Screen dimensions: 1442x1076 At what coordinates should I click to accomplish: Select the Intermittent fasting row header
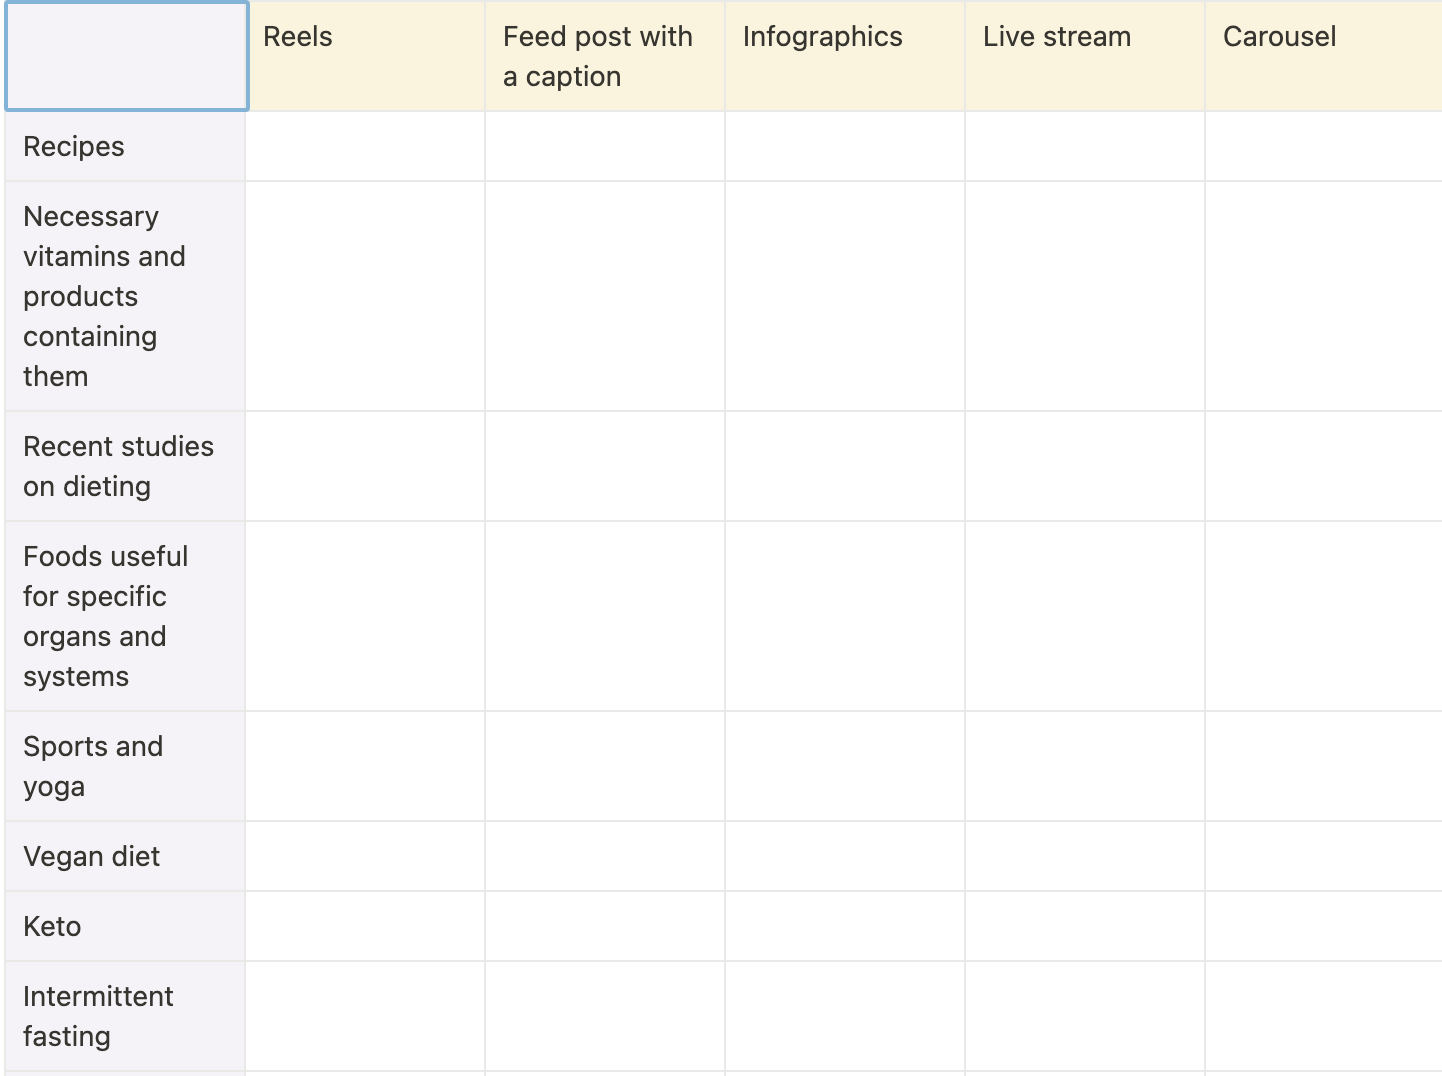pos(125,1016)
